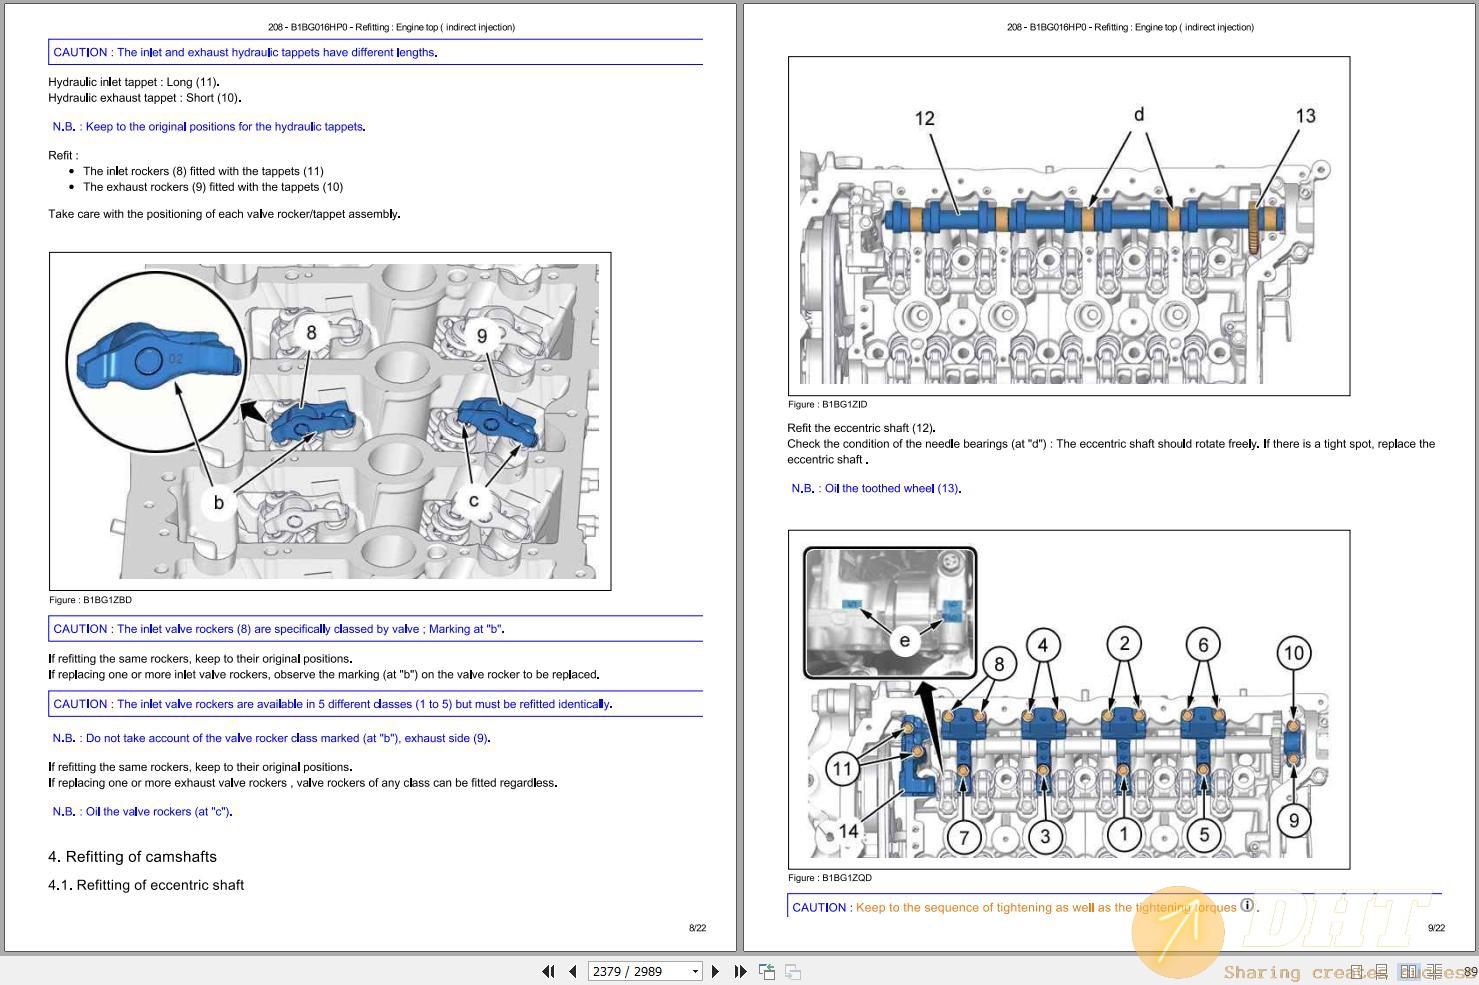Click 'Figure : B1BG1ZQD' caption
The image size is (1479, 985).
(830, 878)
